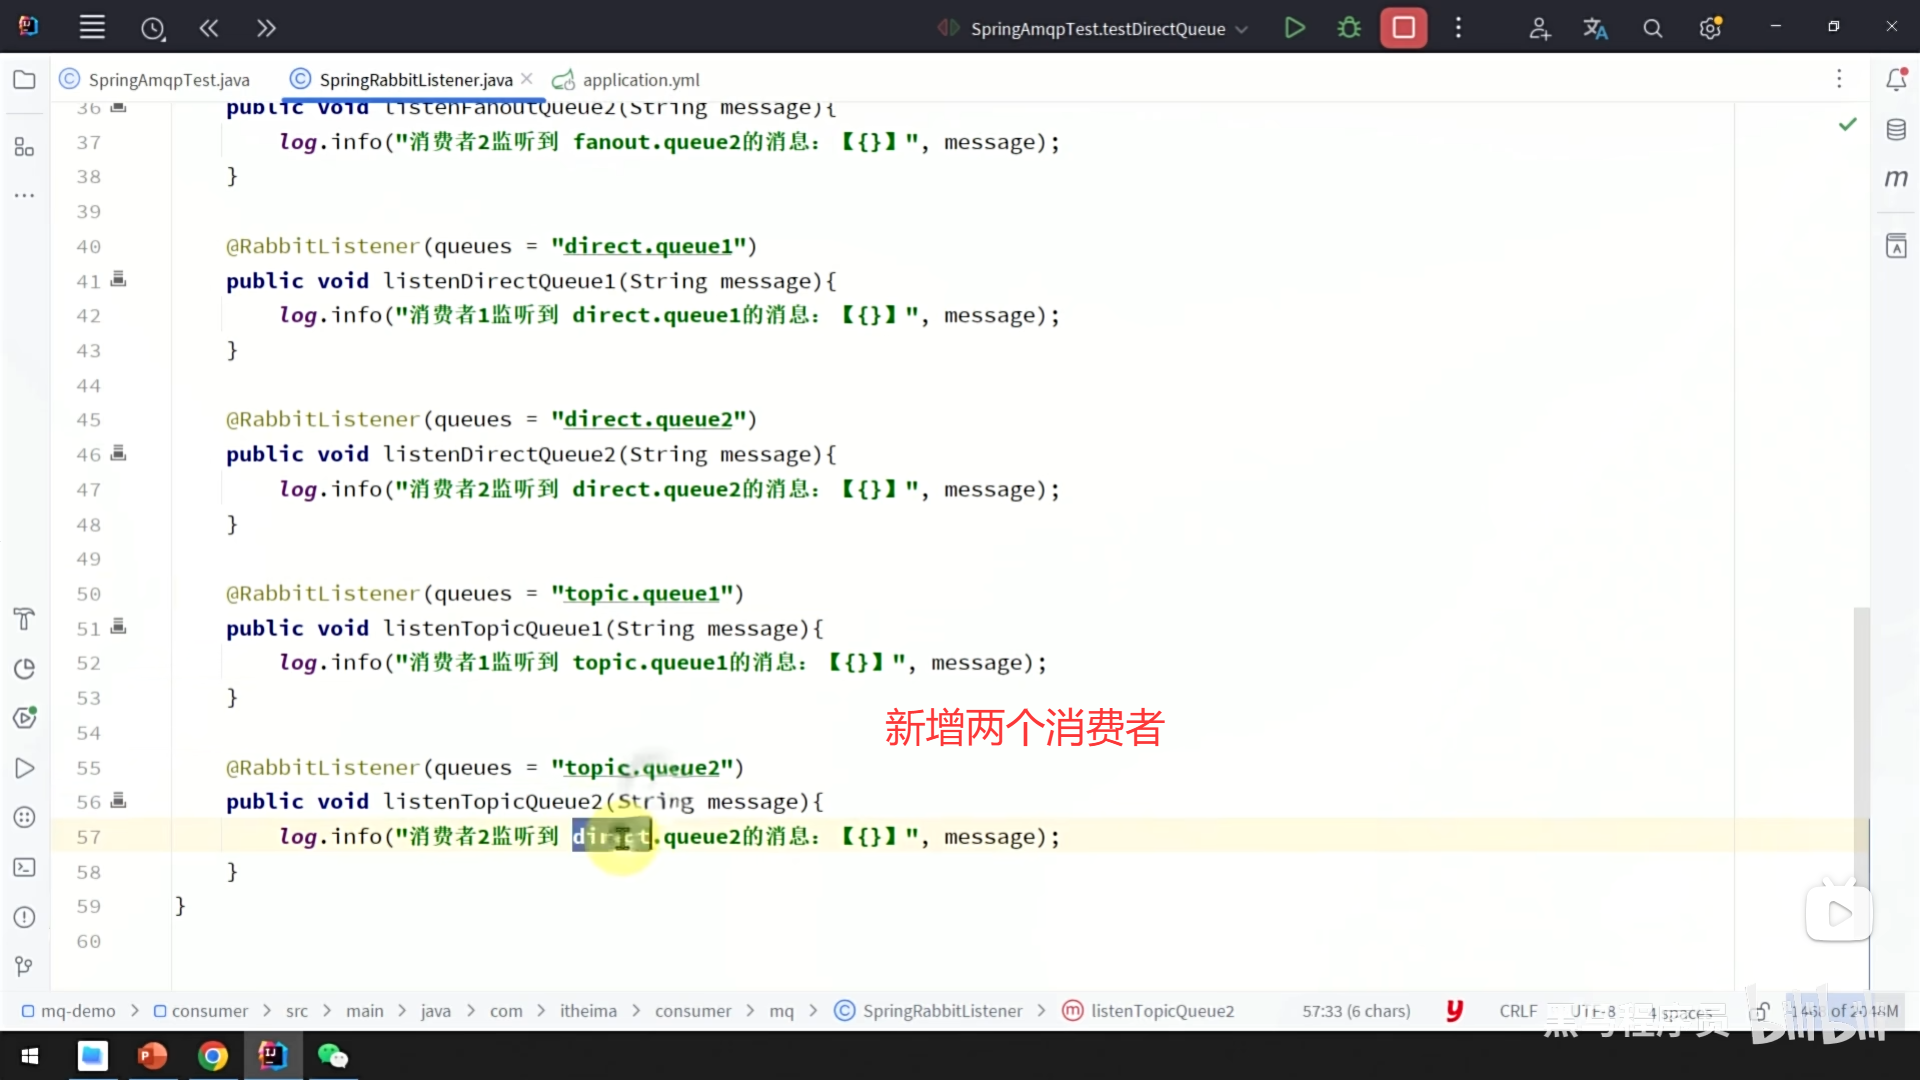Open the Terminal tool window icon
Screen dimensions: 1920x1080
pyautogui.click(x=24, y=867)
